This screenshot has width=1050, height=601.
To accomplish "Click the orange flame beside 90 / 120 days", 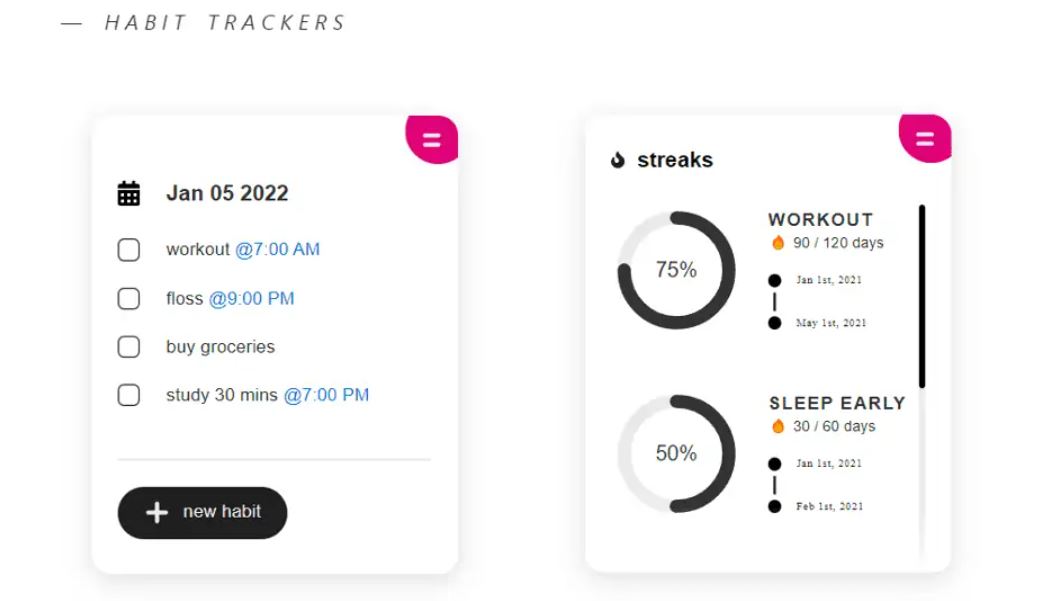I will pyautogui.click(x=777, y=243).
